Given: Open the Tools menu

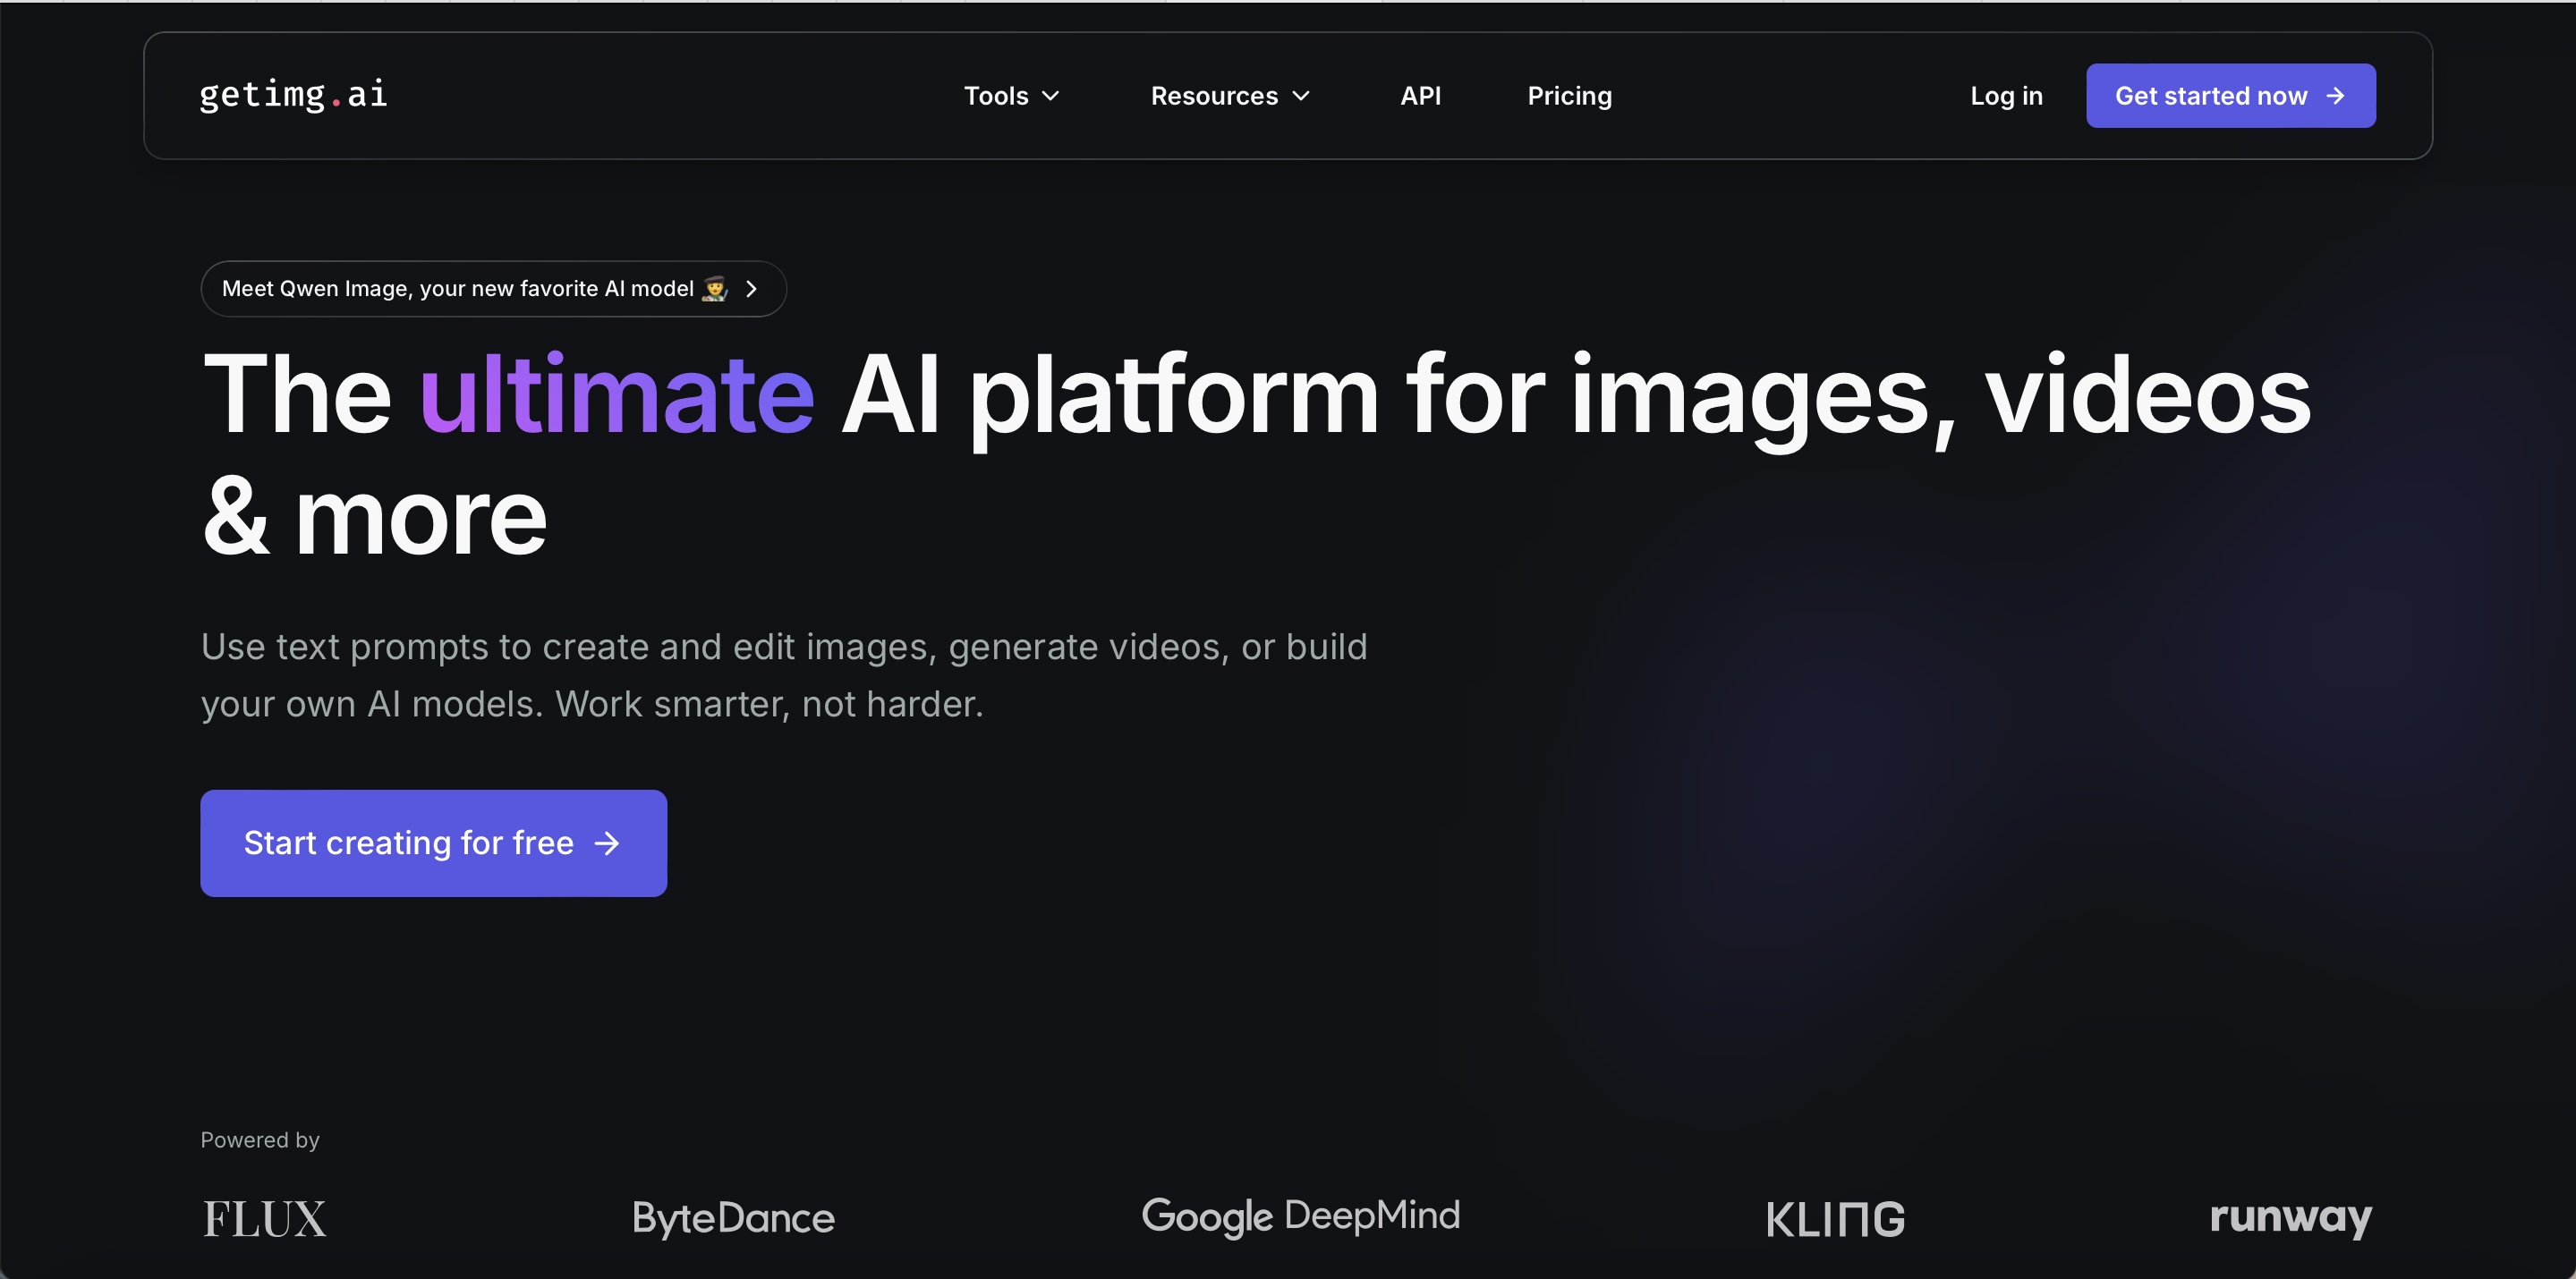Looking at the screenshot, I should pos(996,96).
